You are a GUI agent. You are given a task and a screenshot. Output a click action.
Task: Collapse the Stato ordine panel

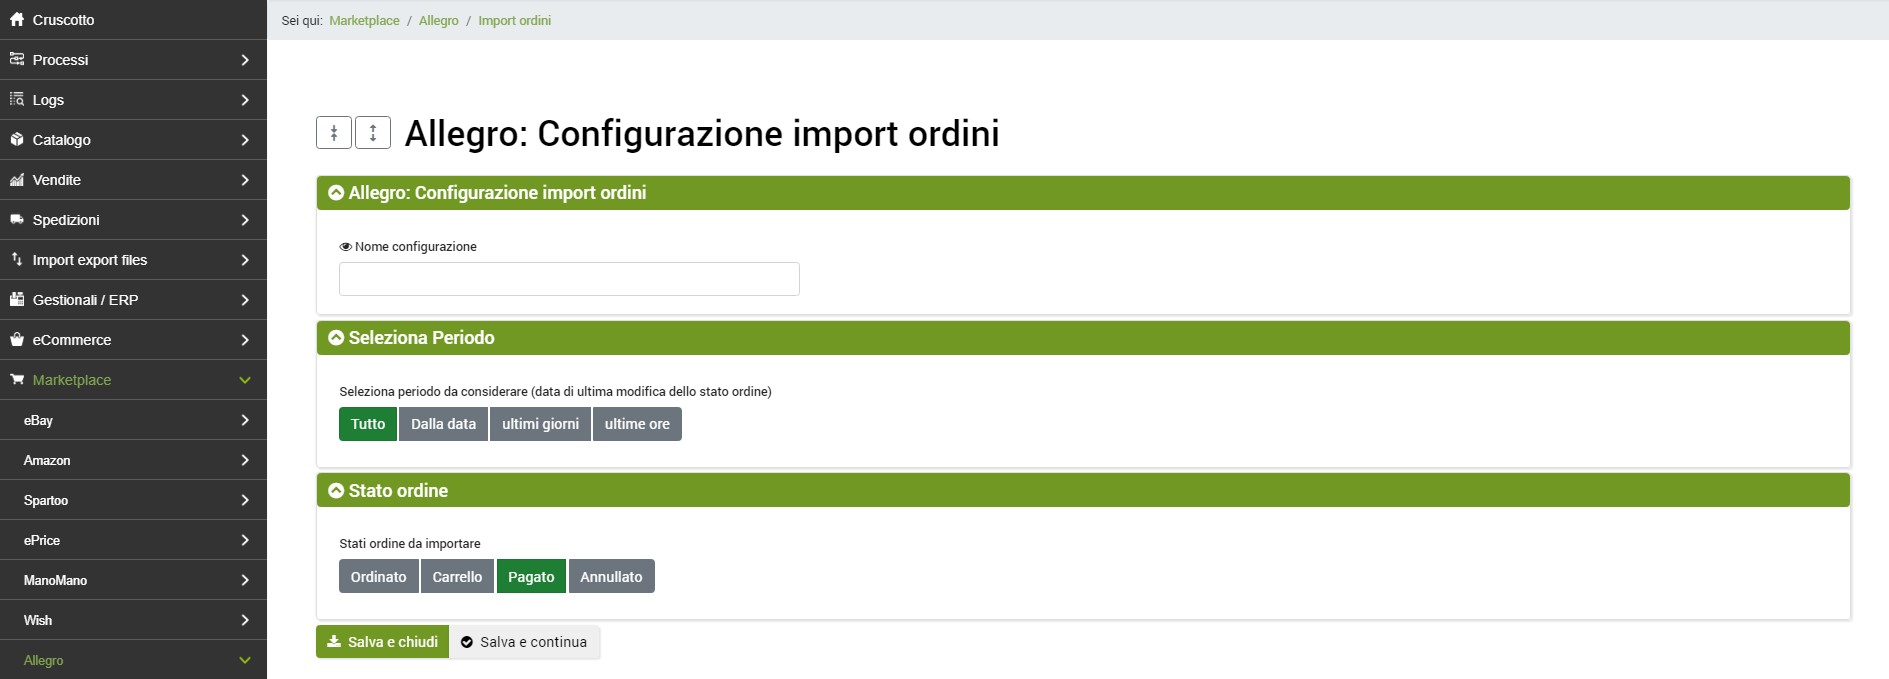click(x=336, y=491)
